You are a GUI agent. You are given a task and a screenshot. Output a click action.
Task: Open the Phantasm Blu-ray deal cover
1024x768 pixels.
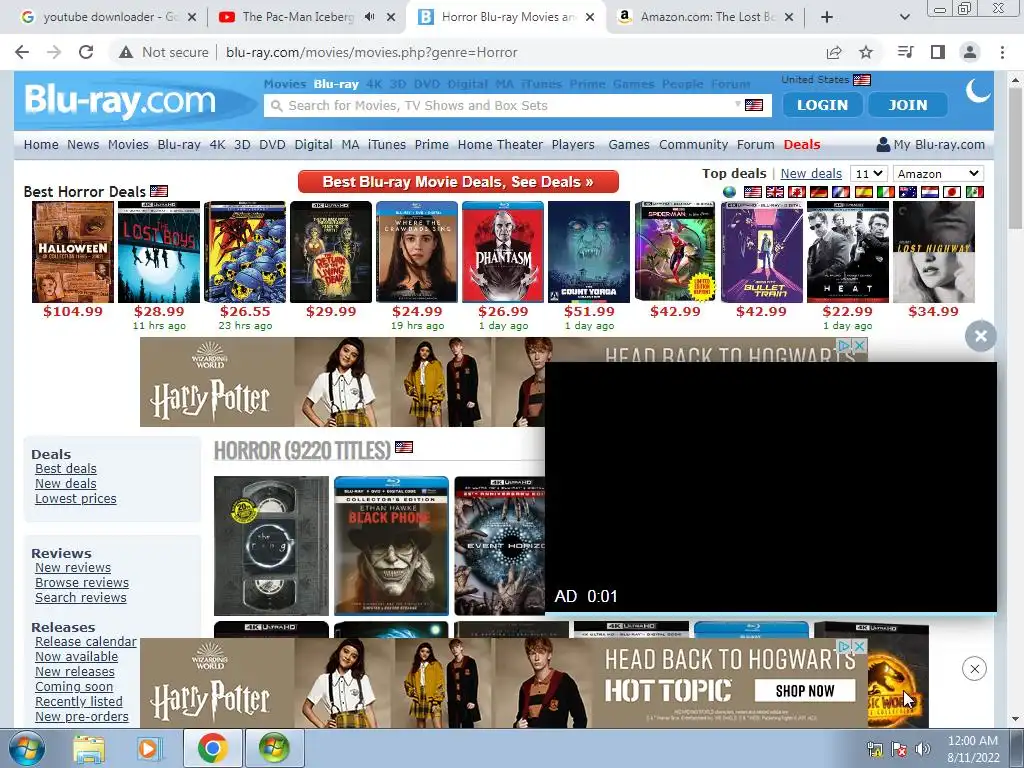(x=503, y=252)
